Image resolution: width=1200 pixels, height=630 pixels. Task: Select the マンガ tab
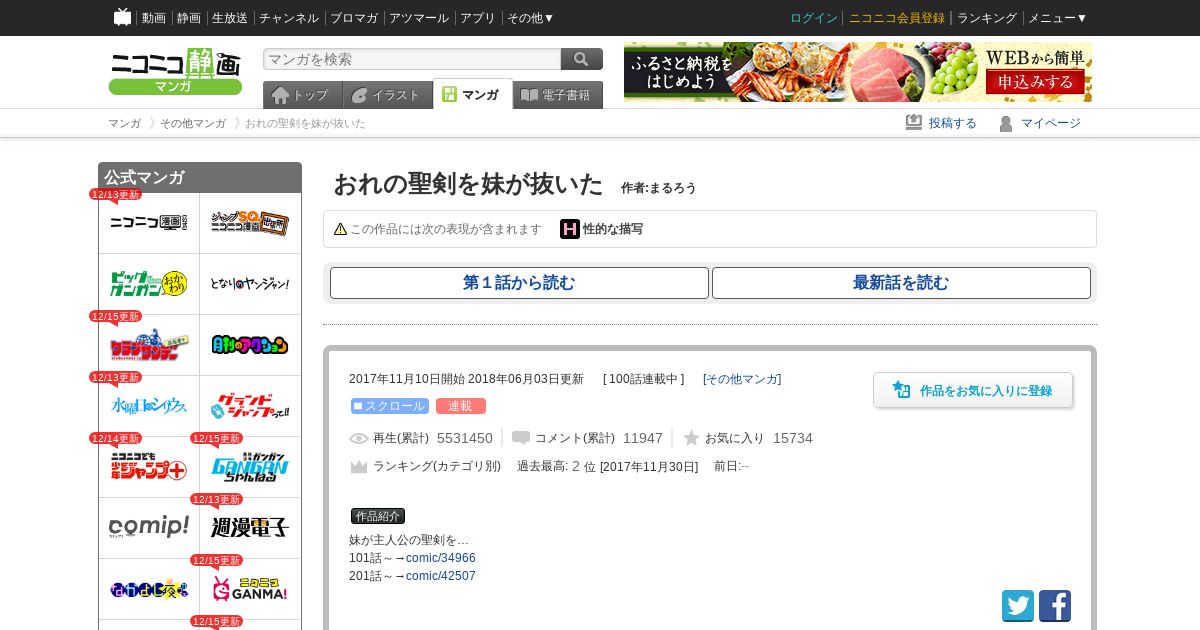472,94
